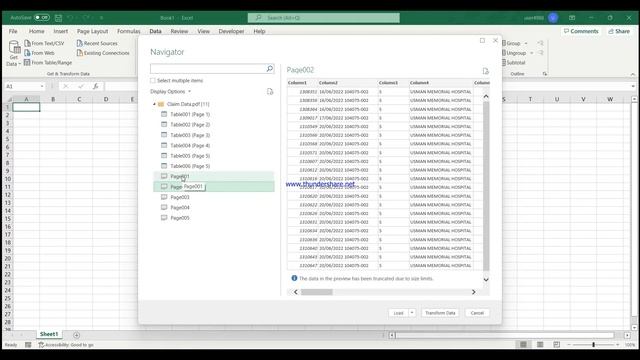The height and width of the screenshot is (360, 640).
Task: Check Select multiple items checkbox
Action: [153, 81]
